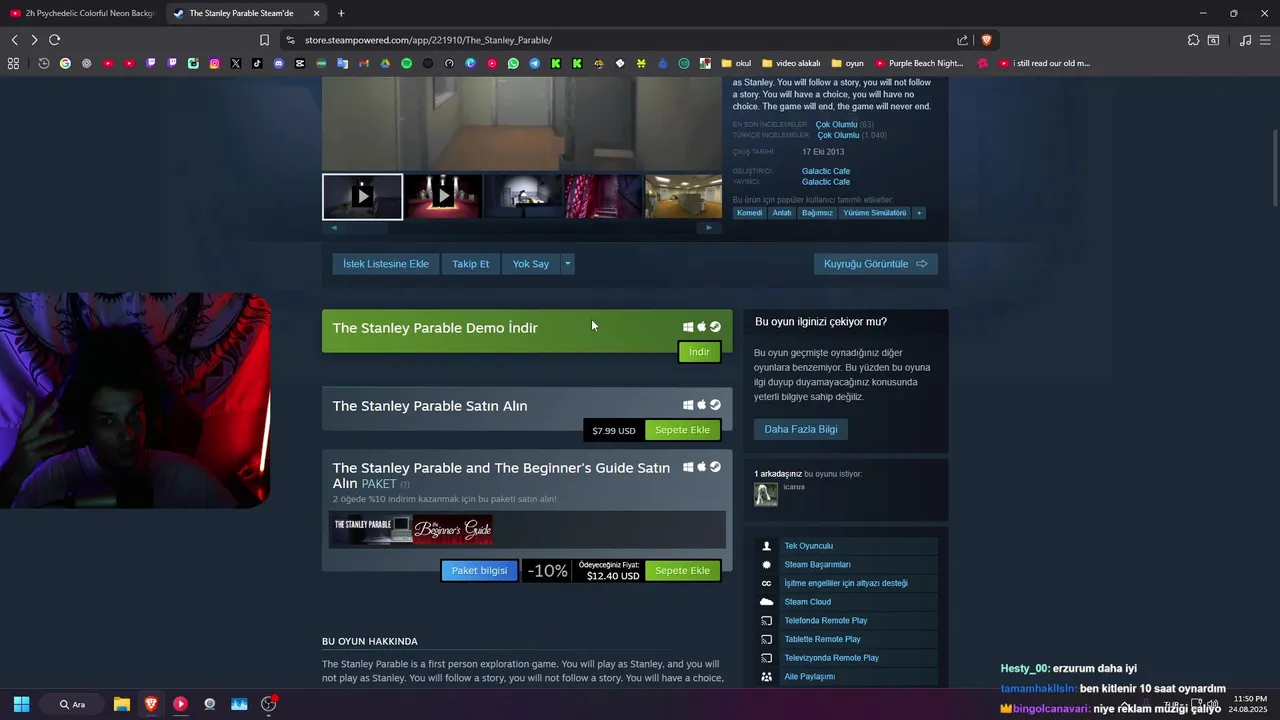Viewport: 1280px width, 720px height.
Task: Go back with the browser back arrow
Action: tap(14, 40)
